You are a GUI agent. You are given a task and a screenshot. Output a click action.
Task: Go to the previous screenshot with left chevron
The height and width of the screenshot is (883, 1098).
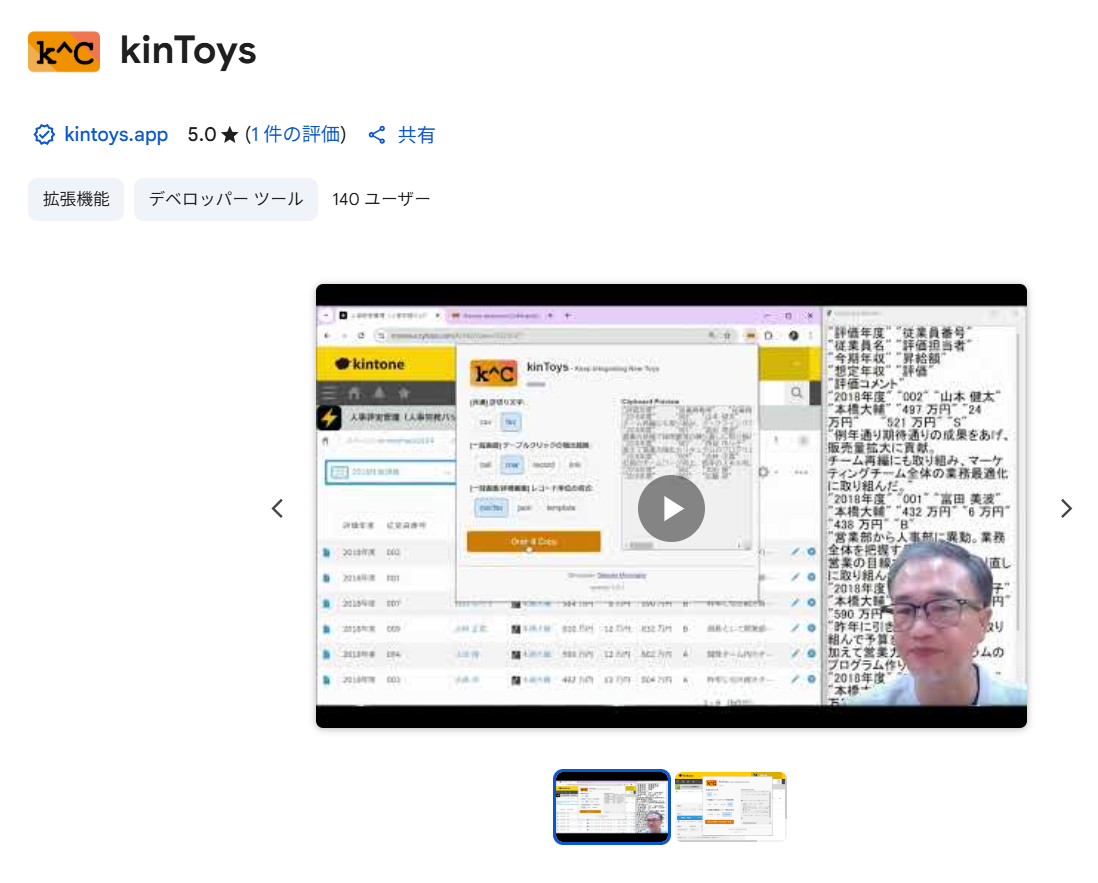point(277,508)
